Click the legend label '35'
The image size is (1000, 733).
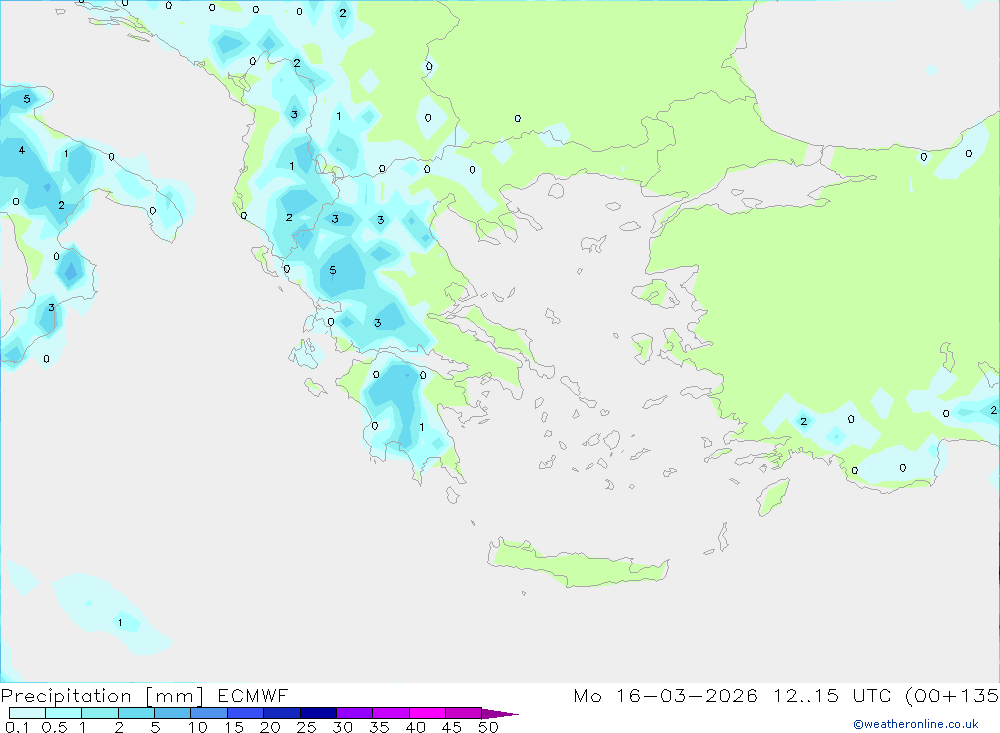click(x=379, y=727)
